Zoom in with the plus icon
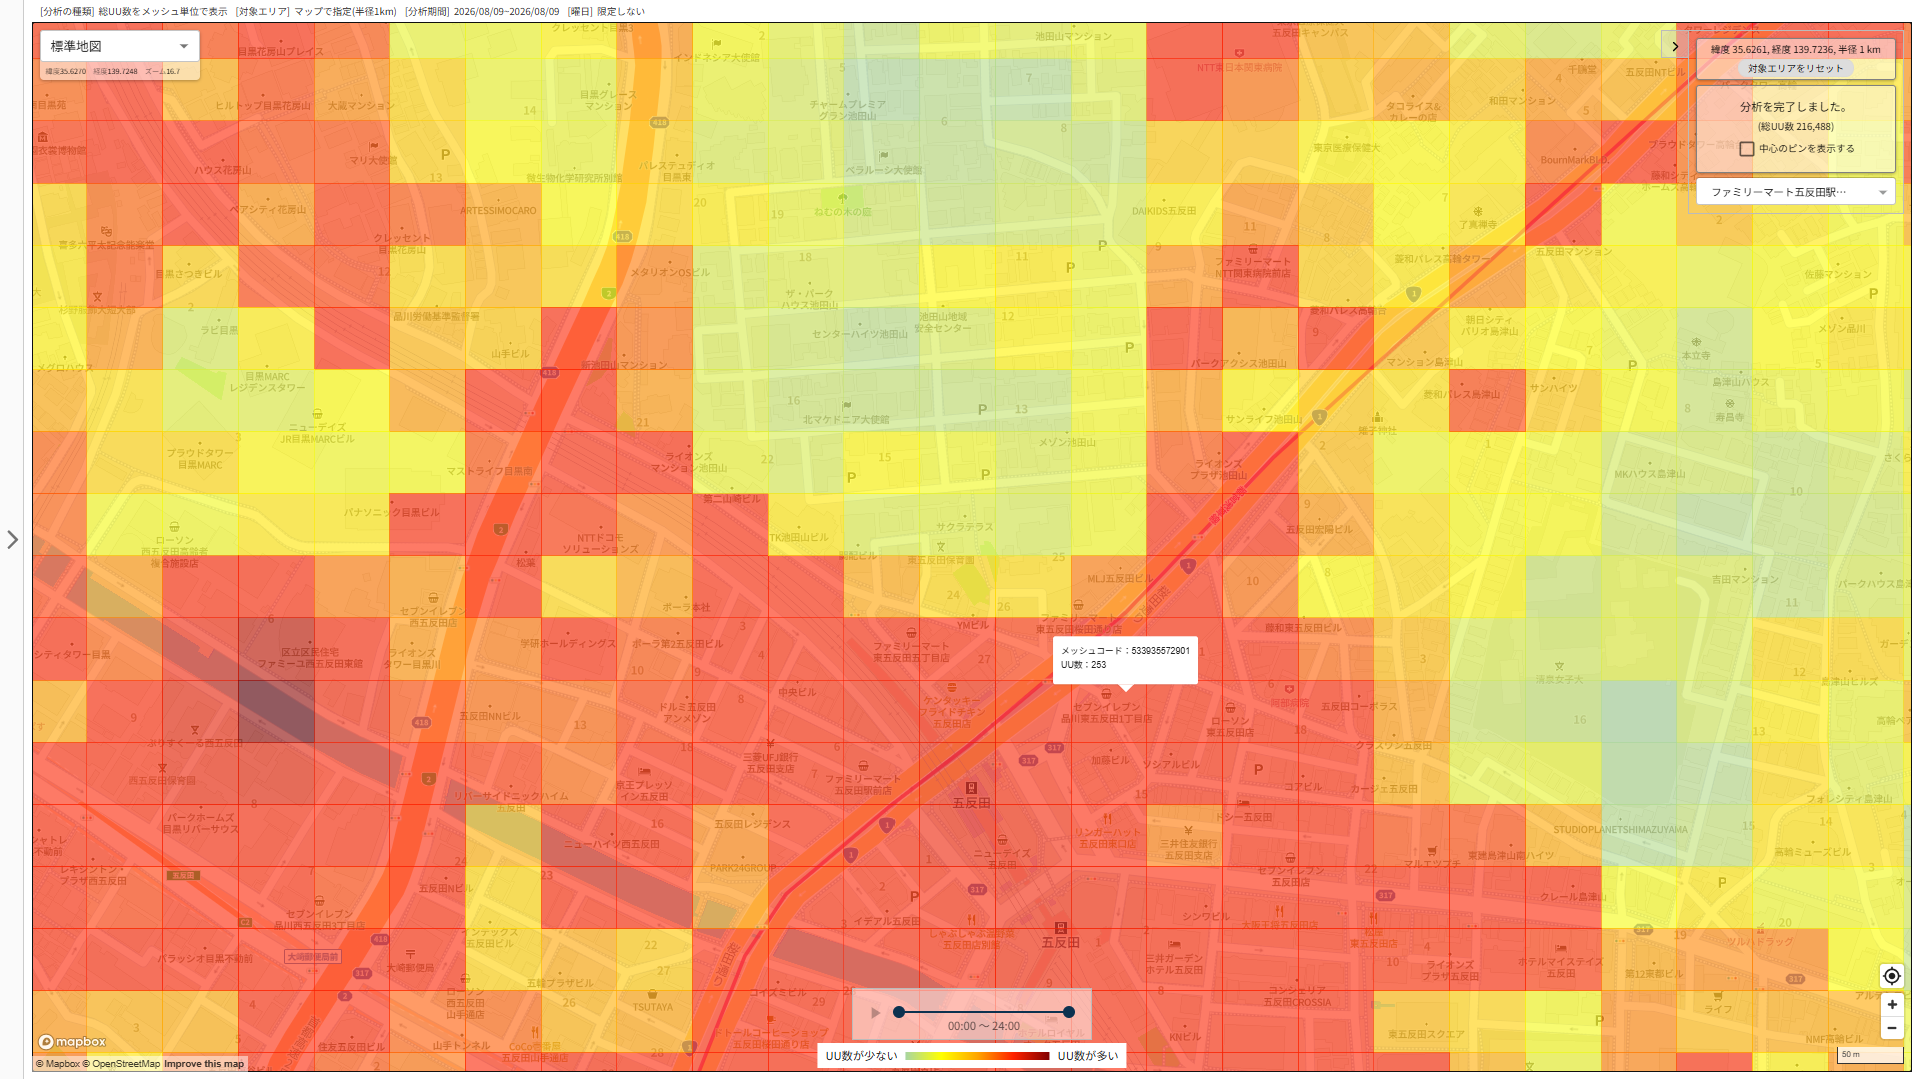The width and height of the screenshot is (1919, 1079). (x=1891, y=1004)
